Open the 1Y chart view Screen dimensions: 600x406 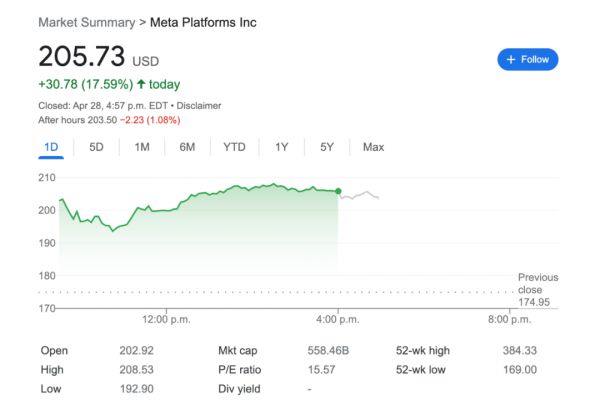[x=282, y=147]
